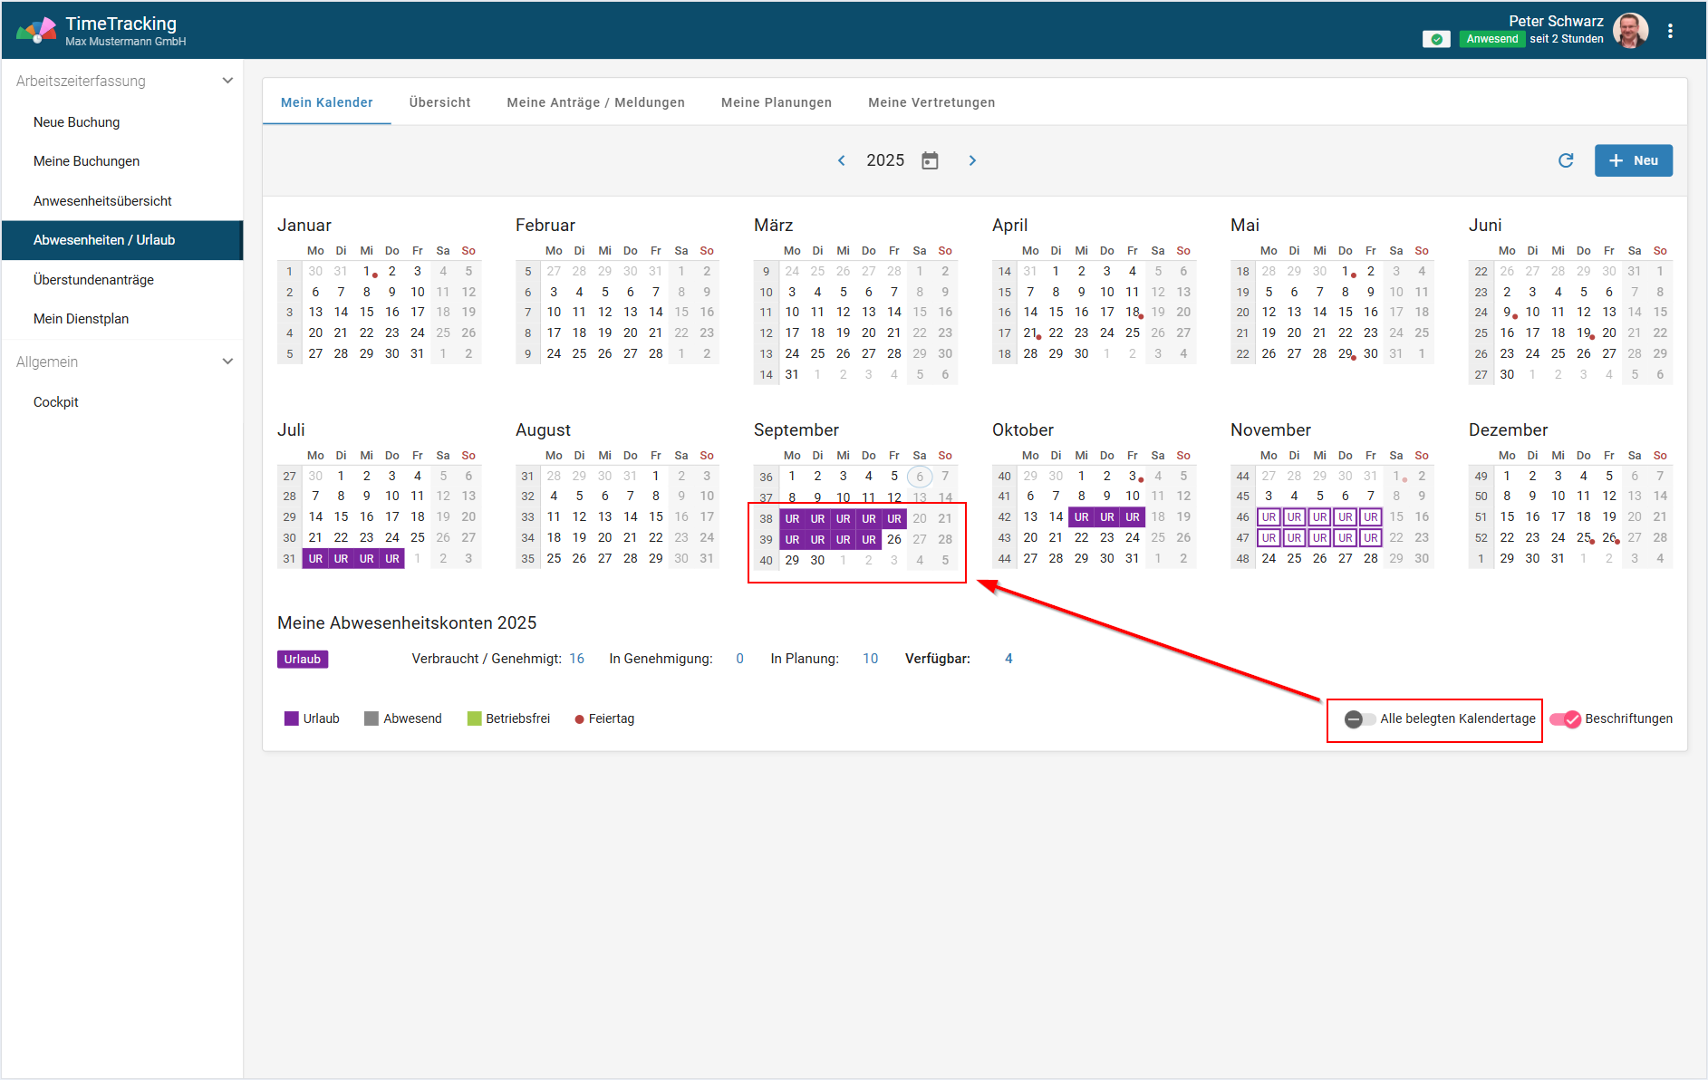The height and width of the screenshot is (1080, 1708).
Task: Click the green Betriebsfrei legend swatch
Action: (x=474, y=719)
